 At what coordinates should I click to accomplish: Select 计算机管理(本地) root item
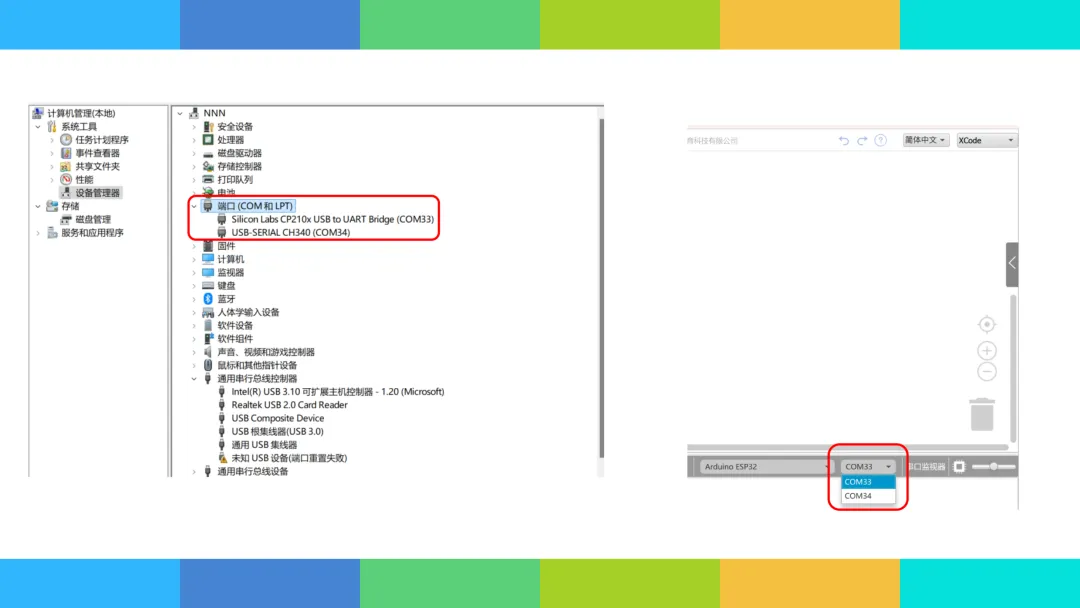(x=81, y=113)
